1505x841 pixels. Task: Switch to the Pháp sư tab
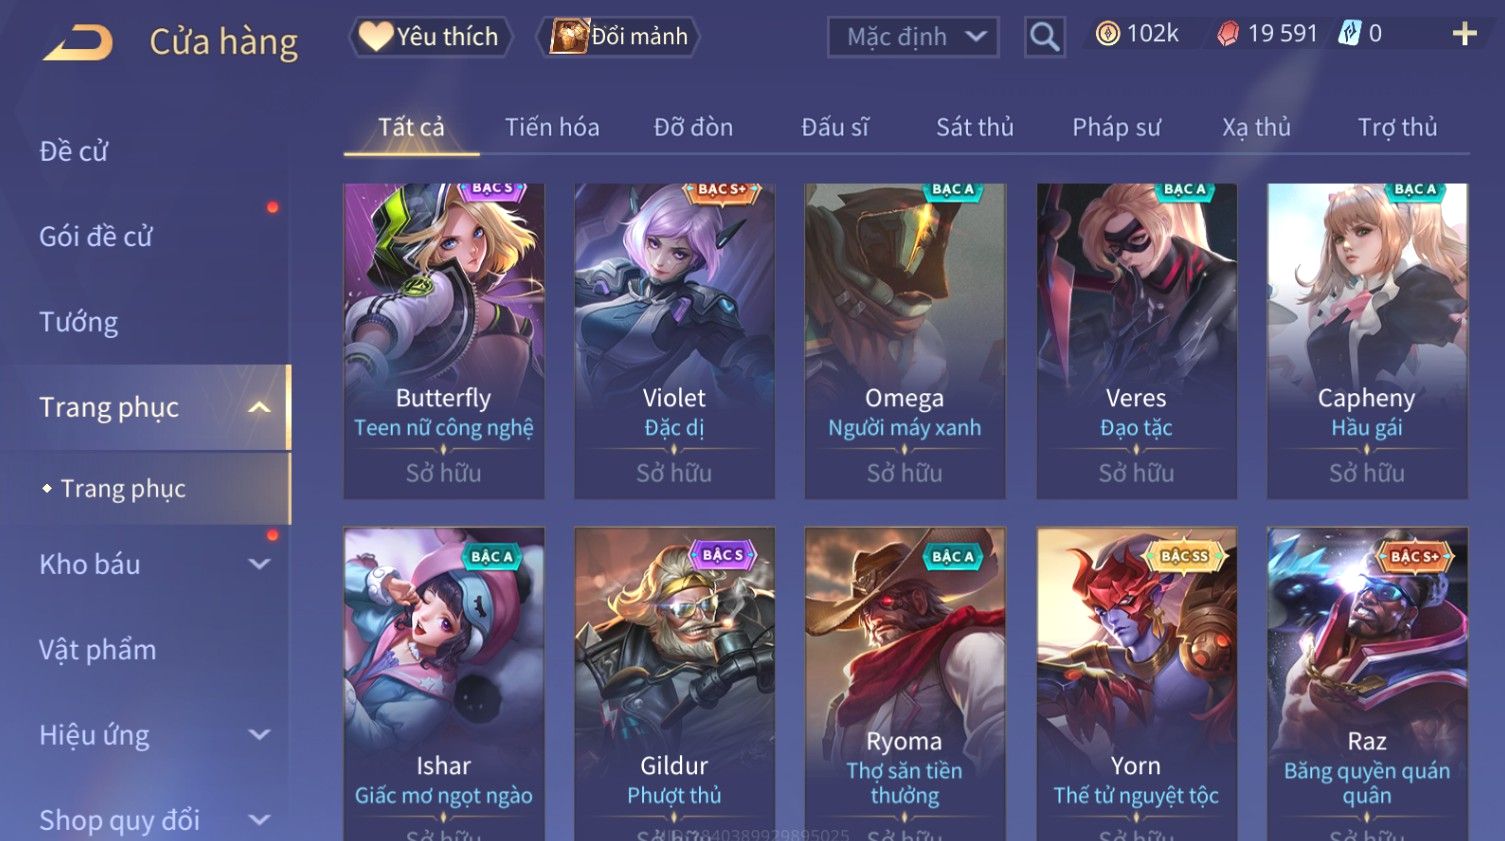pyautogui.click(x=1116, y=127)
